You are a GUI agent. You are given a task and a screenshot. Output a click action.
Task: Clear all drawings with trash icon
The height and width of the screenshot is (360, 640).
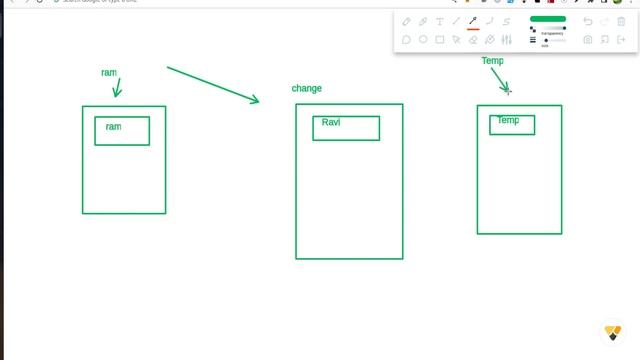click(x=621, y=22)
